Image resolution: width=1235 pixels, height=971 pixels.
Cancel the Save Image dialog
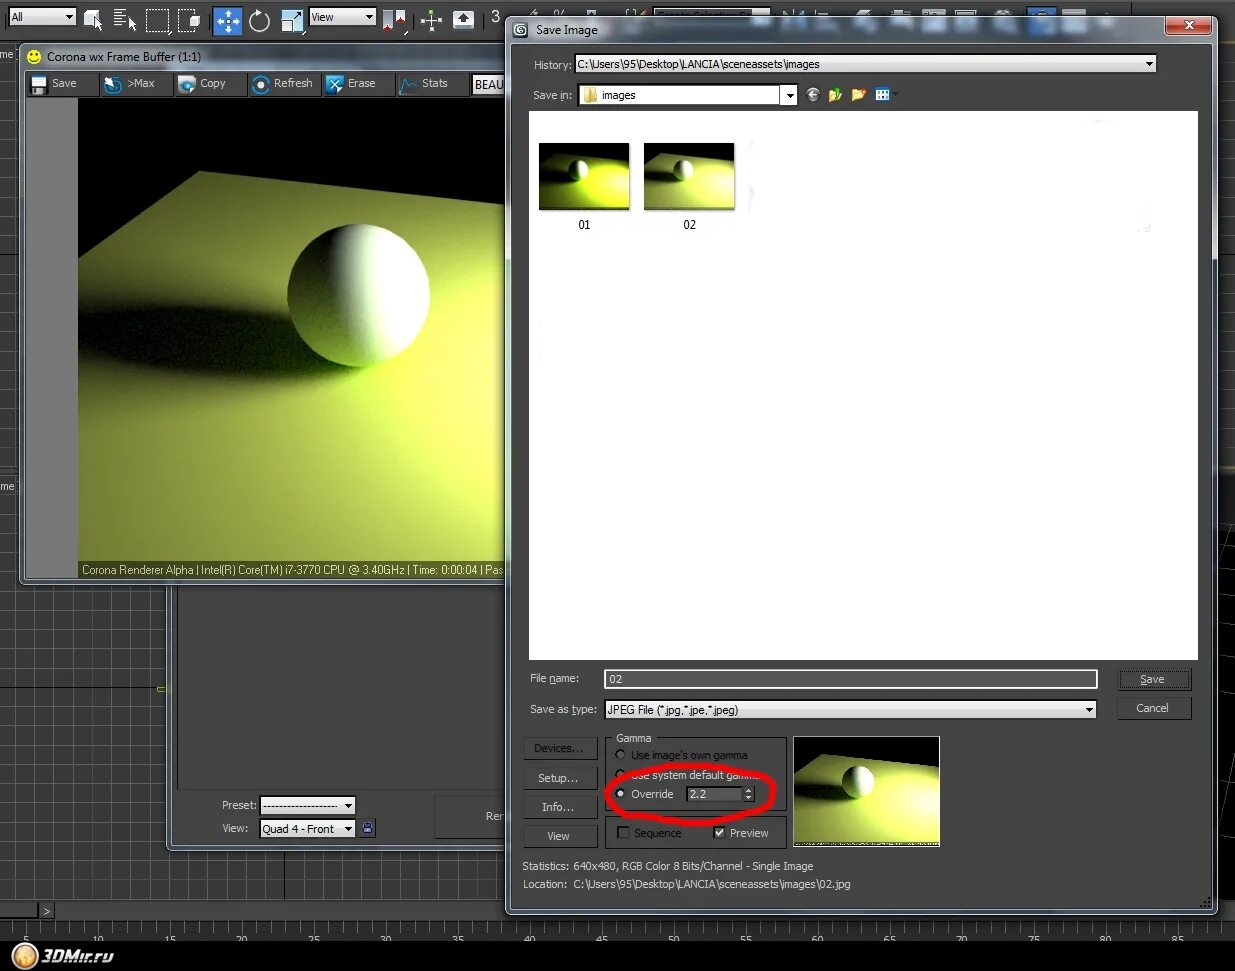click(x=1153, y=708)
